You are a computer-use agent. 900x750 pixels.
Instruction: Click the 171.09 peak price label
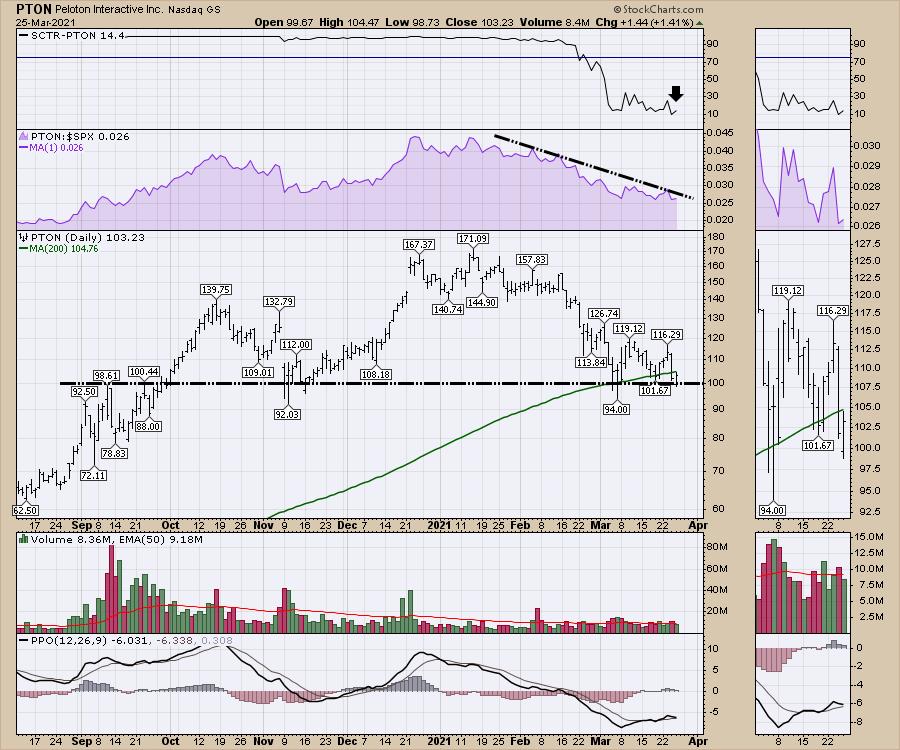coord(471,238)
